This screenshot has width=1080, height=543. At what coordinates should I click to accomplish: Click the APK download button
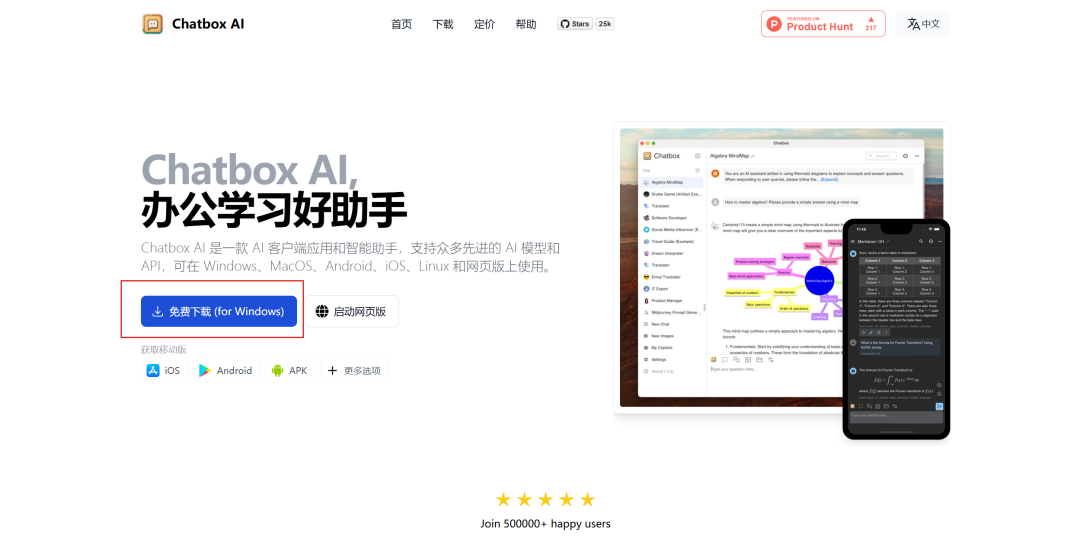[290, 371]
